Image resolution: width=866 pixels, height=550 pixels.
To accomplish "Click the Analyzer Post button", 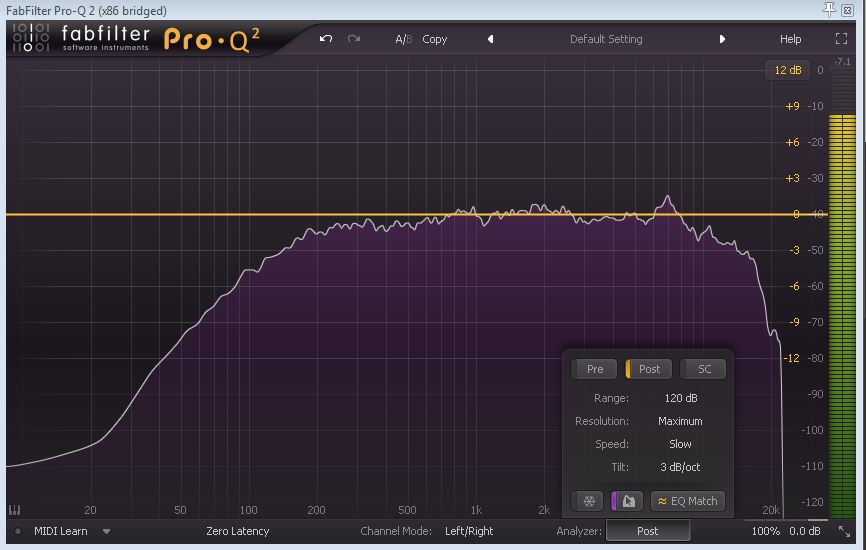I will tap(647, 531).
